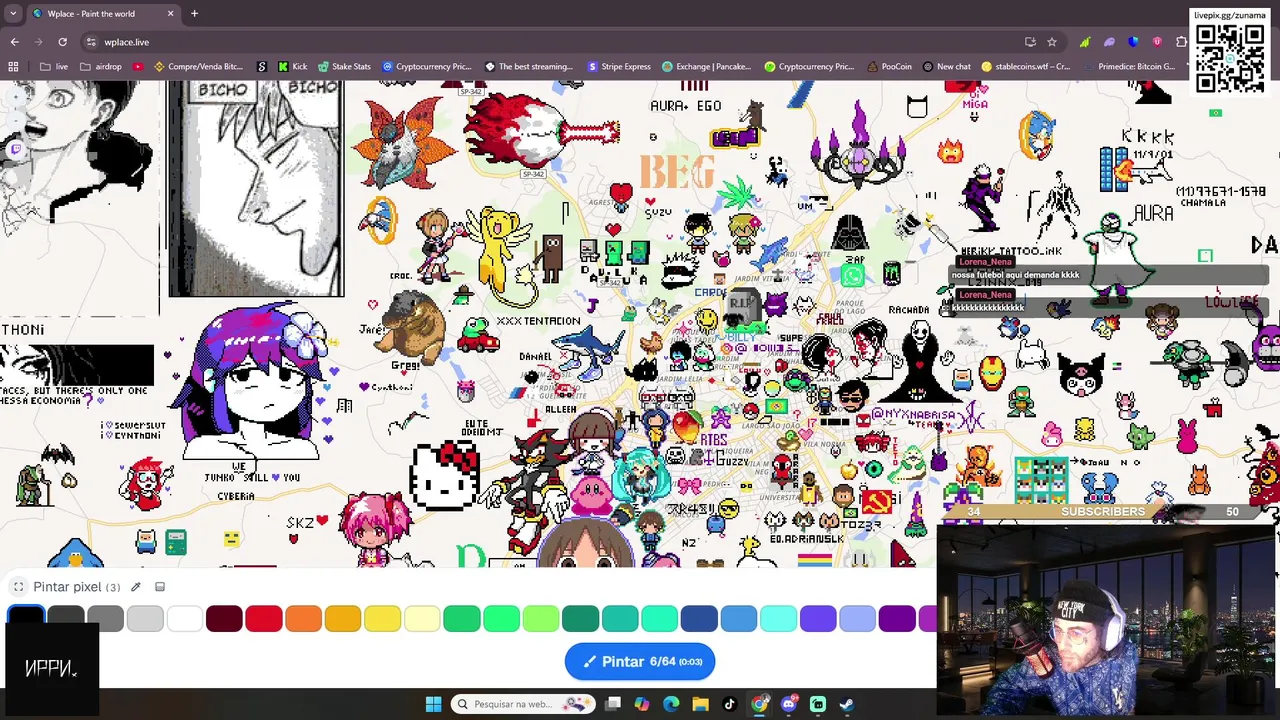Reload the wplace.live page
The height and width of the screenshot is (720, 1280).
(x=62, y=42)
